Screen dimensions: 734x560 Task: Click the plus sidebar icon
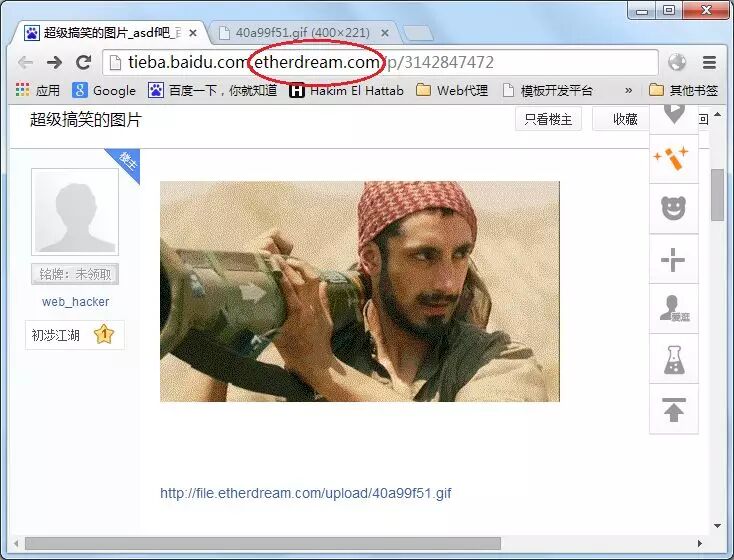coord(674,259)
